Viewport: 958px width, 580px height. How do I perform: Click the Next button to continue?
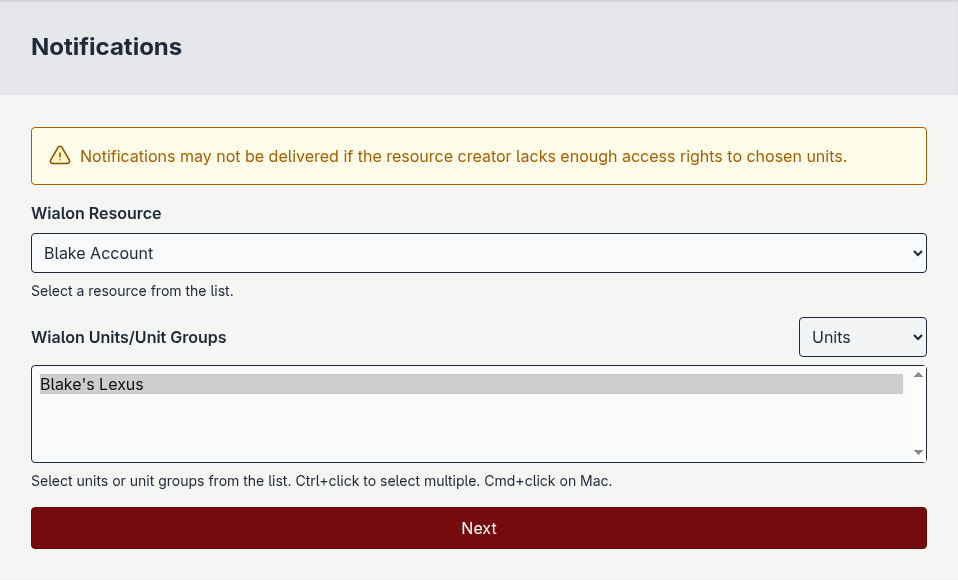pos(478,528)
